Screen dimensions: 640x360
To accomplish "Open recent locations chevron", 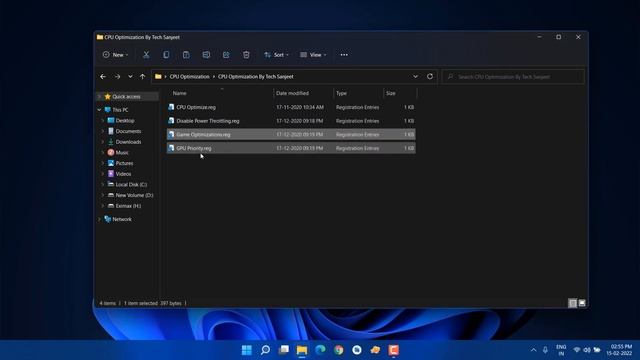I will (130, 76).
